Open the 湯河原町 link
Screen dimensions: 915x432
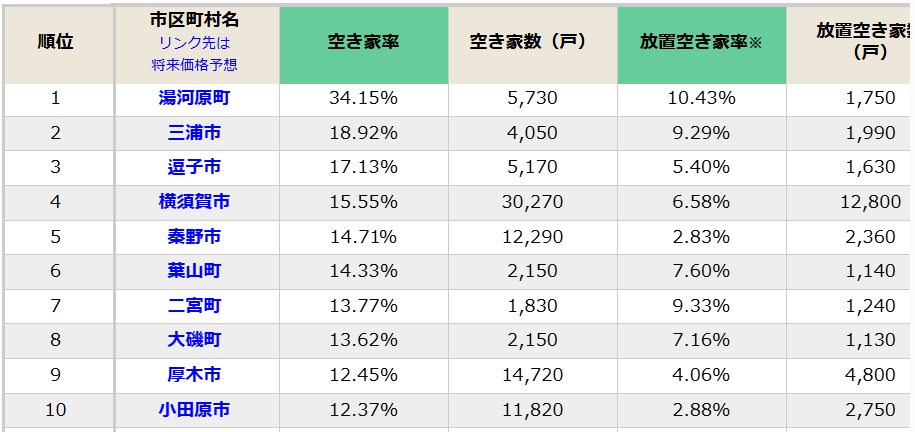pos(194,98)
